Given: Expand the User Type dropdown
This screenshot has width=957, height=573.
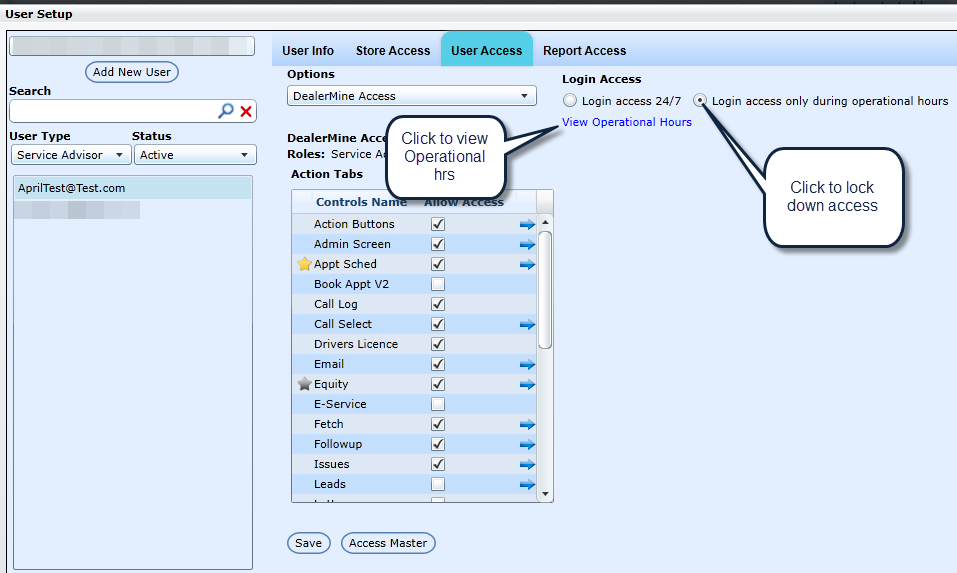Looking at the screenshot, I should (x=71, y=155).
